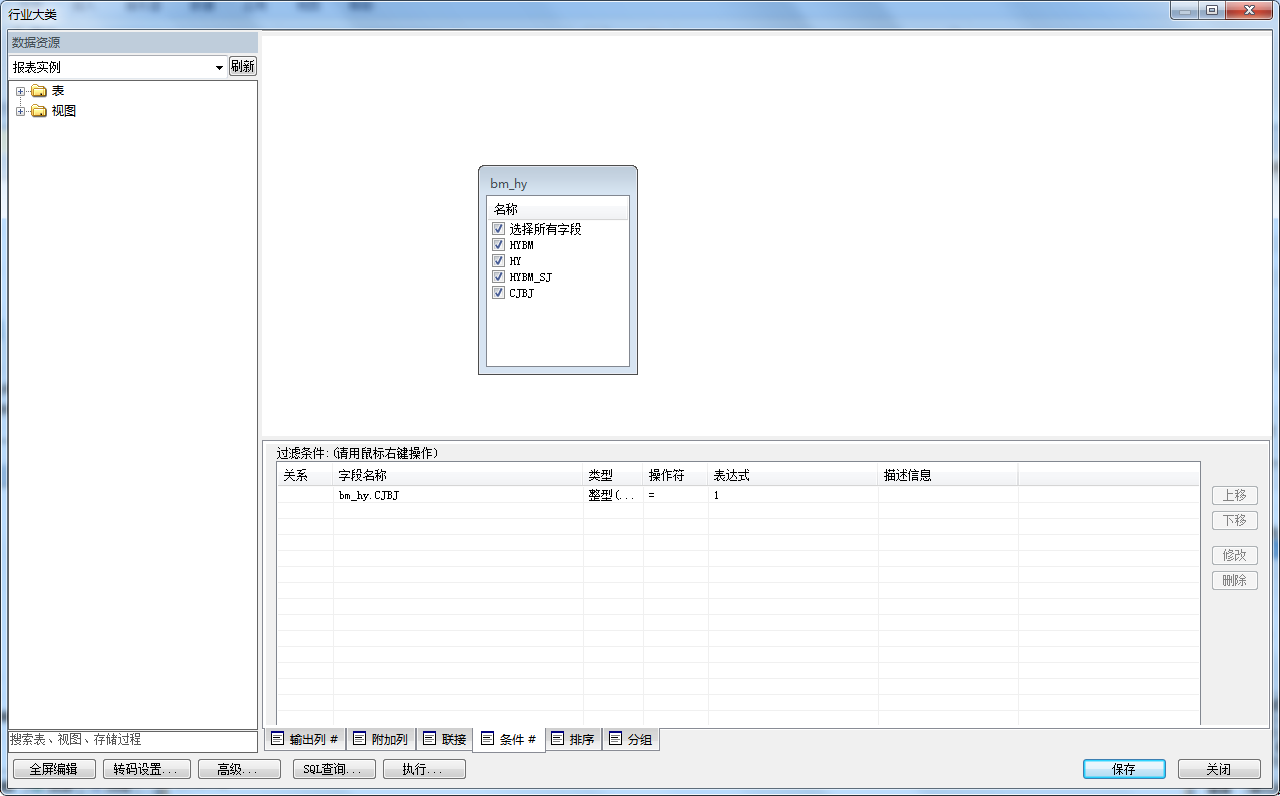Uncheck the CJBJ field checkbox
The width and height of the screenshot is (1280, 796).
click(x=498, y=293)
